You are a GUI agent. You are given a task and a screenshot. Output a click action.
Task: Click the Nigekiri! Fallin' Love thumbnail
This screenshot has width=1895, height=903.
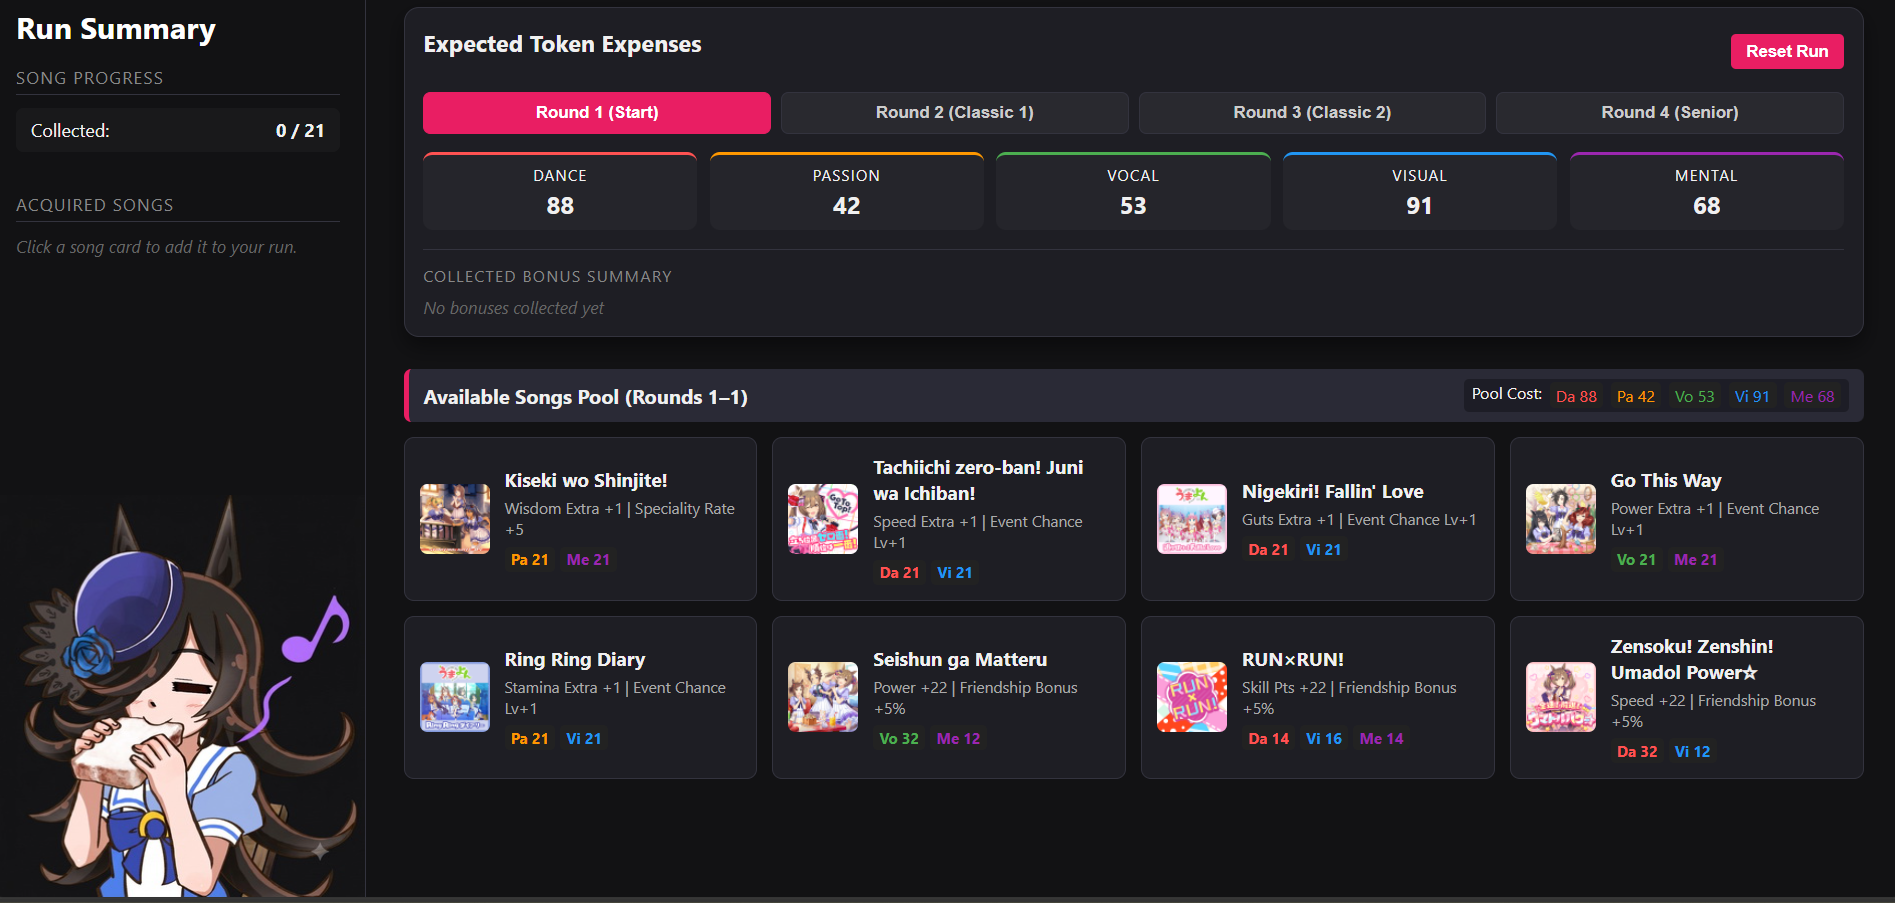coord(1192,519)
